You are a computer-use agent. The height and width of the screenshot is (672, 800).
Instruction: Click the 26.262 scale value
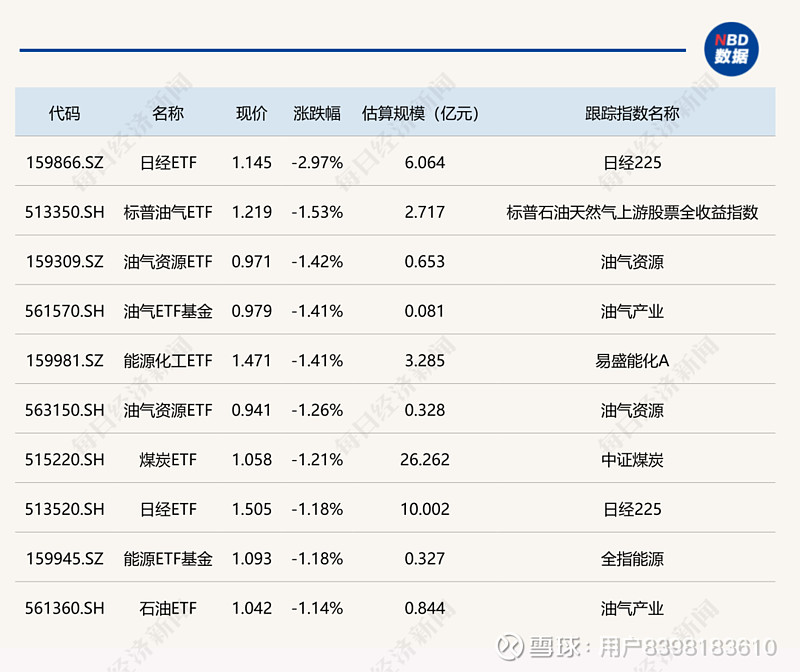point(427,459)
